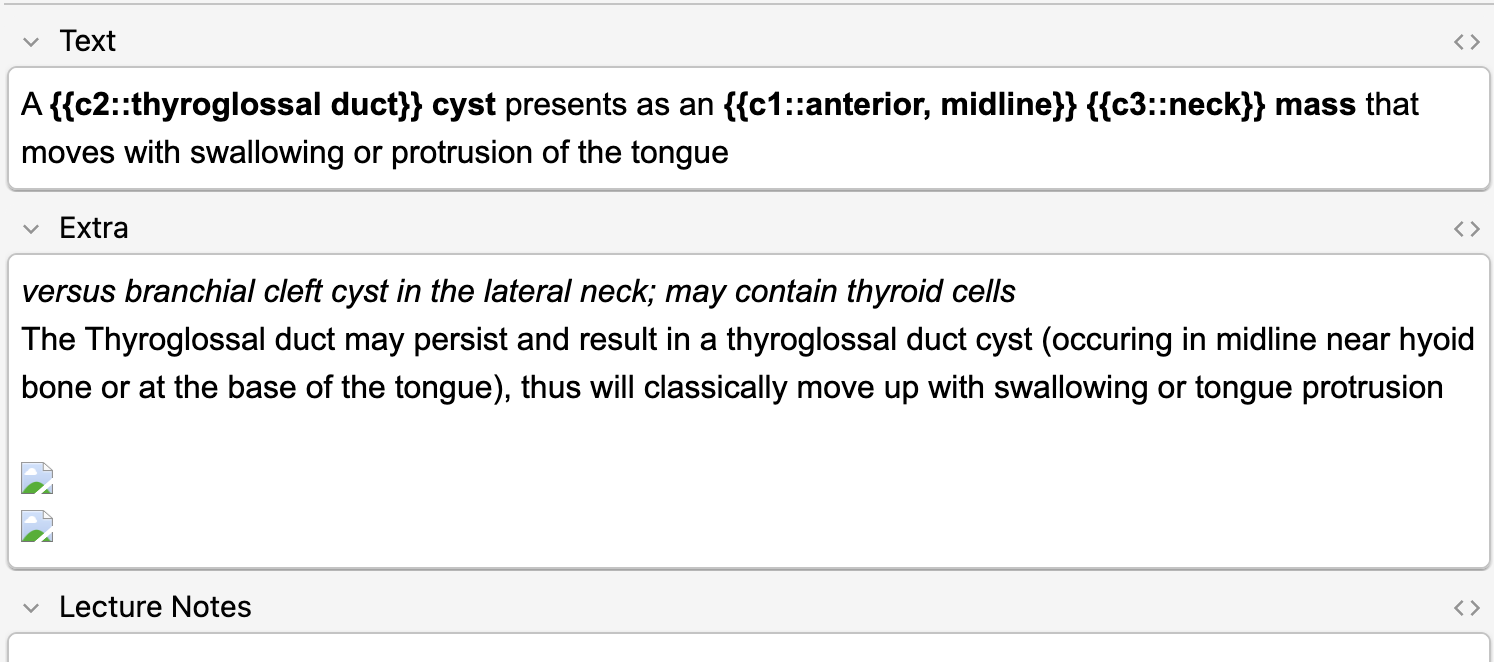The image size is (1494, 662).
Task: Place cursor in the c1 anterior, midline cloze
Action: 892,105
